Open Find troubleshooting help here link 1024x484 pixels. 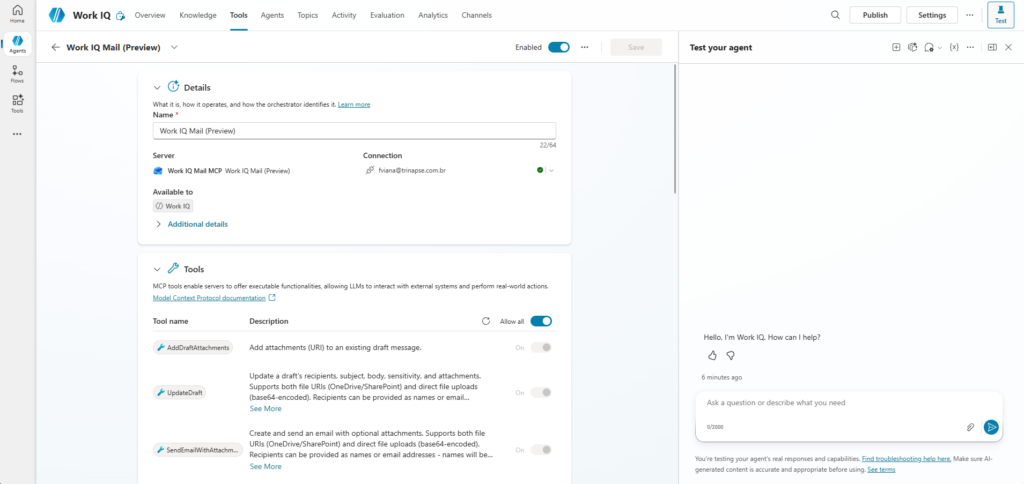pyautogui.click(x=906, y=459)
